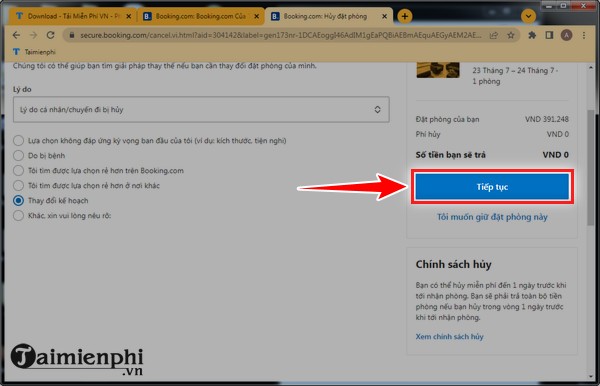Close the Hủy đặt phòng tab
Image resolution: width=600 pixels, height=386 pixels.
(385, 16)
